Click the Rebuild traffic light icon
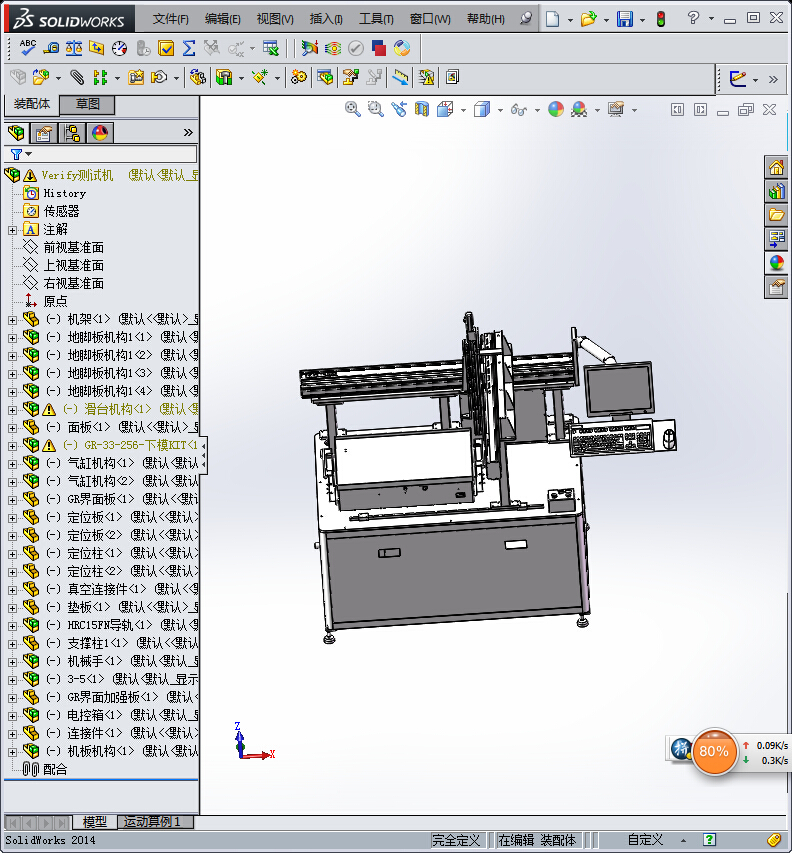Image resolution: width=792 pixels, height=853 pixels. pyautogui.click(x=661, y=19)
